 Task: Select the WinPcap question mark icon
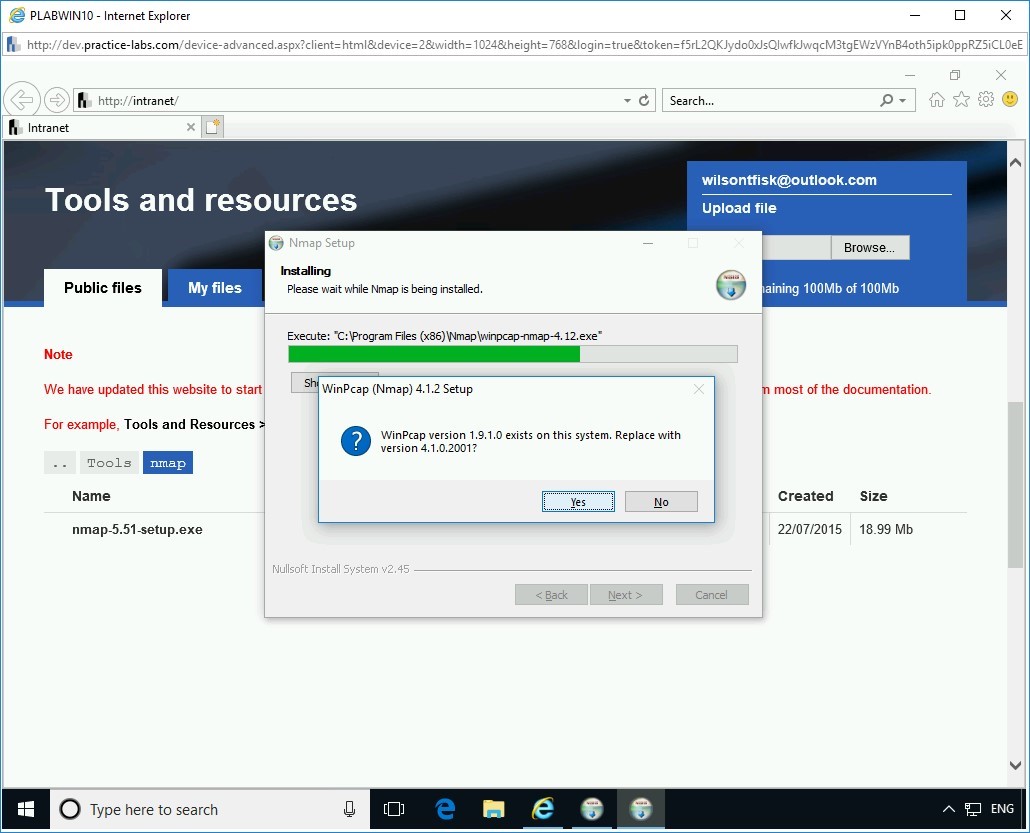tap(355, 441)
